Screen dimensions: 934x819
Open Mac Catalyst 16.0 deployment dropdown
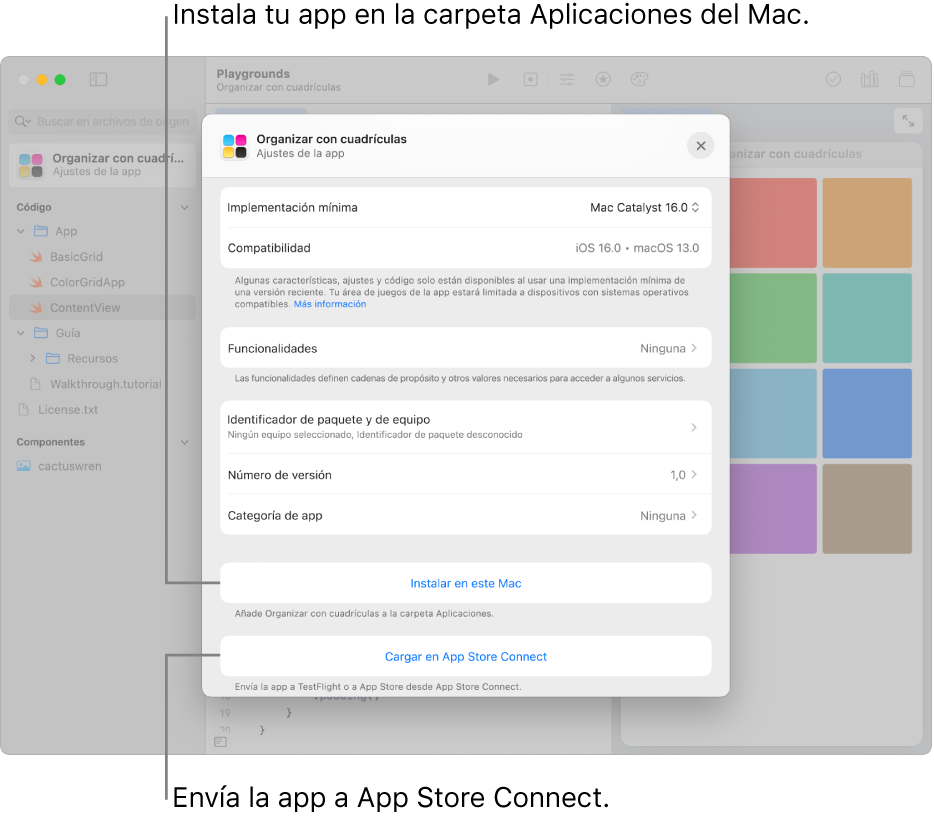(x=645, y=207)
